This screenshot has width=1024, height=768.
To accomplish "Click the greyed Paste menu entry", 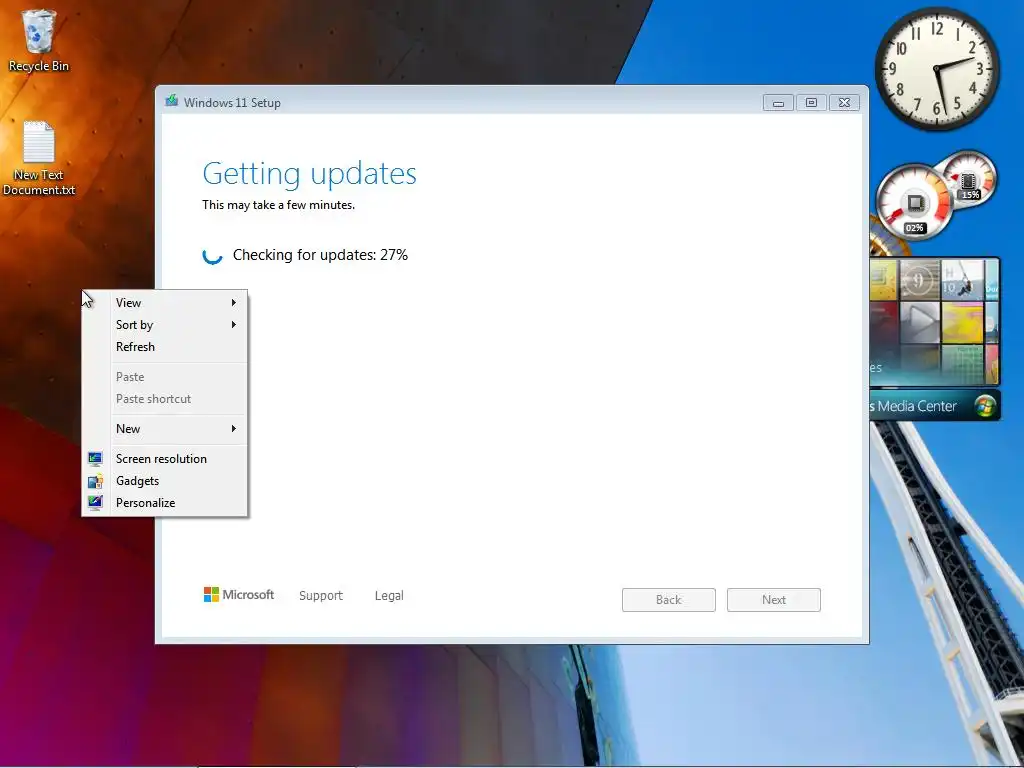I will coord(165,377).
